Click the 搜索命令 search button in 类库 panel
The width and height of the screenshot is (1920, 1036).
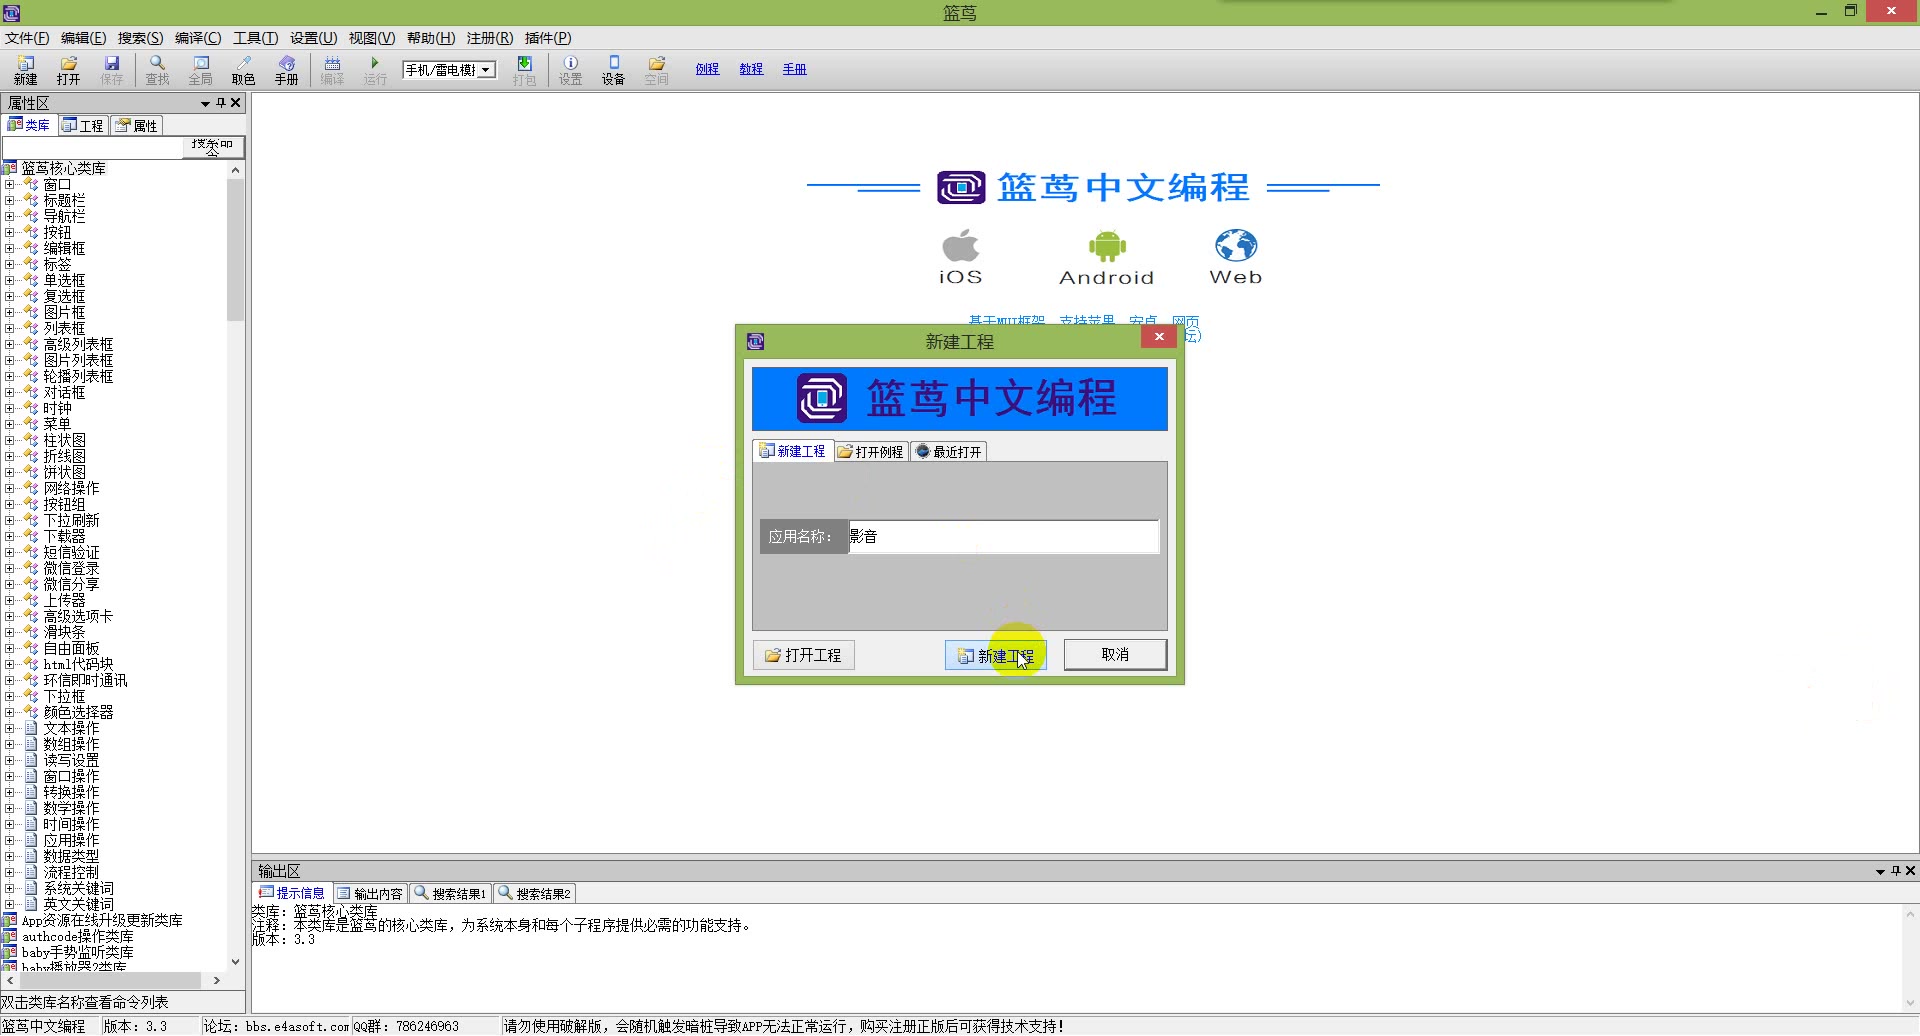(213, 147)
